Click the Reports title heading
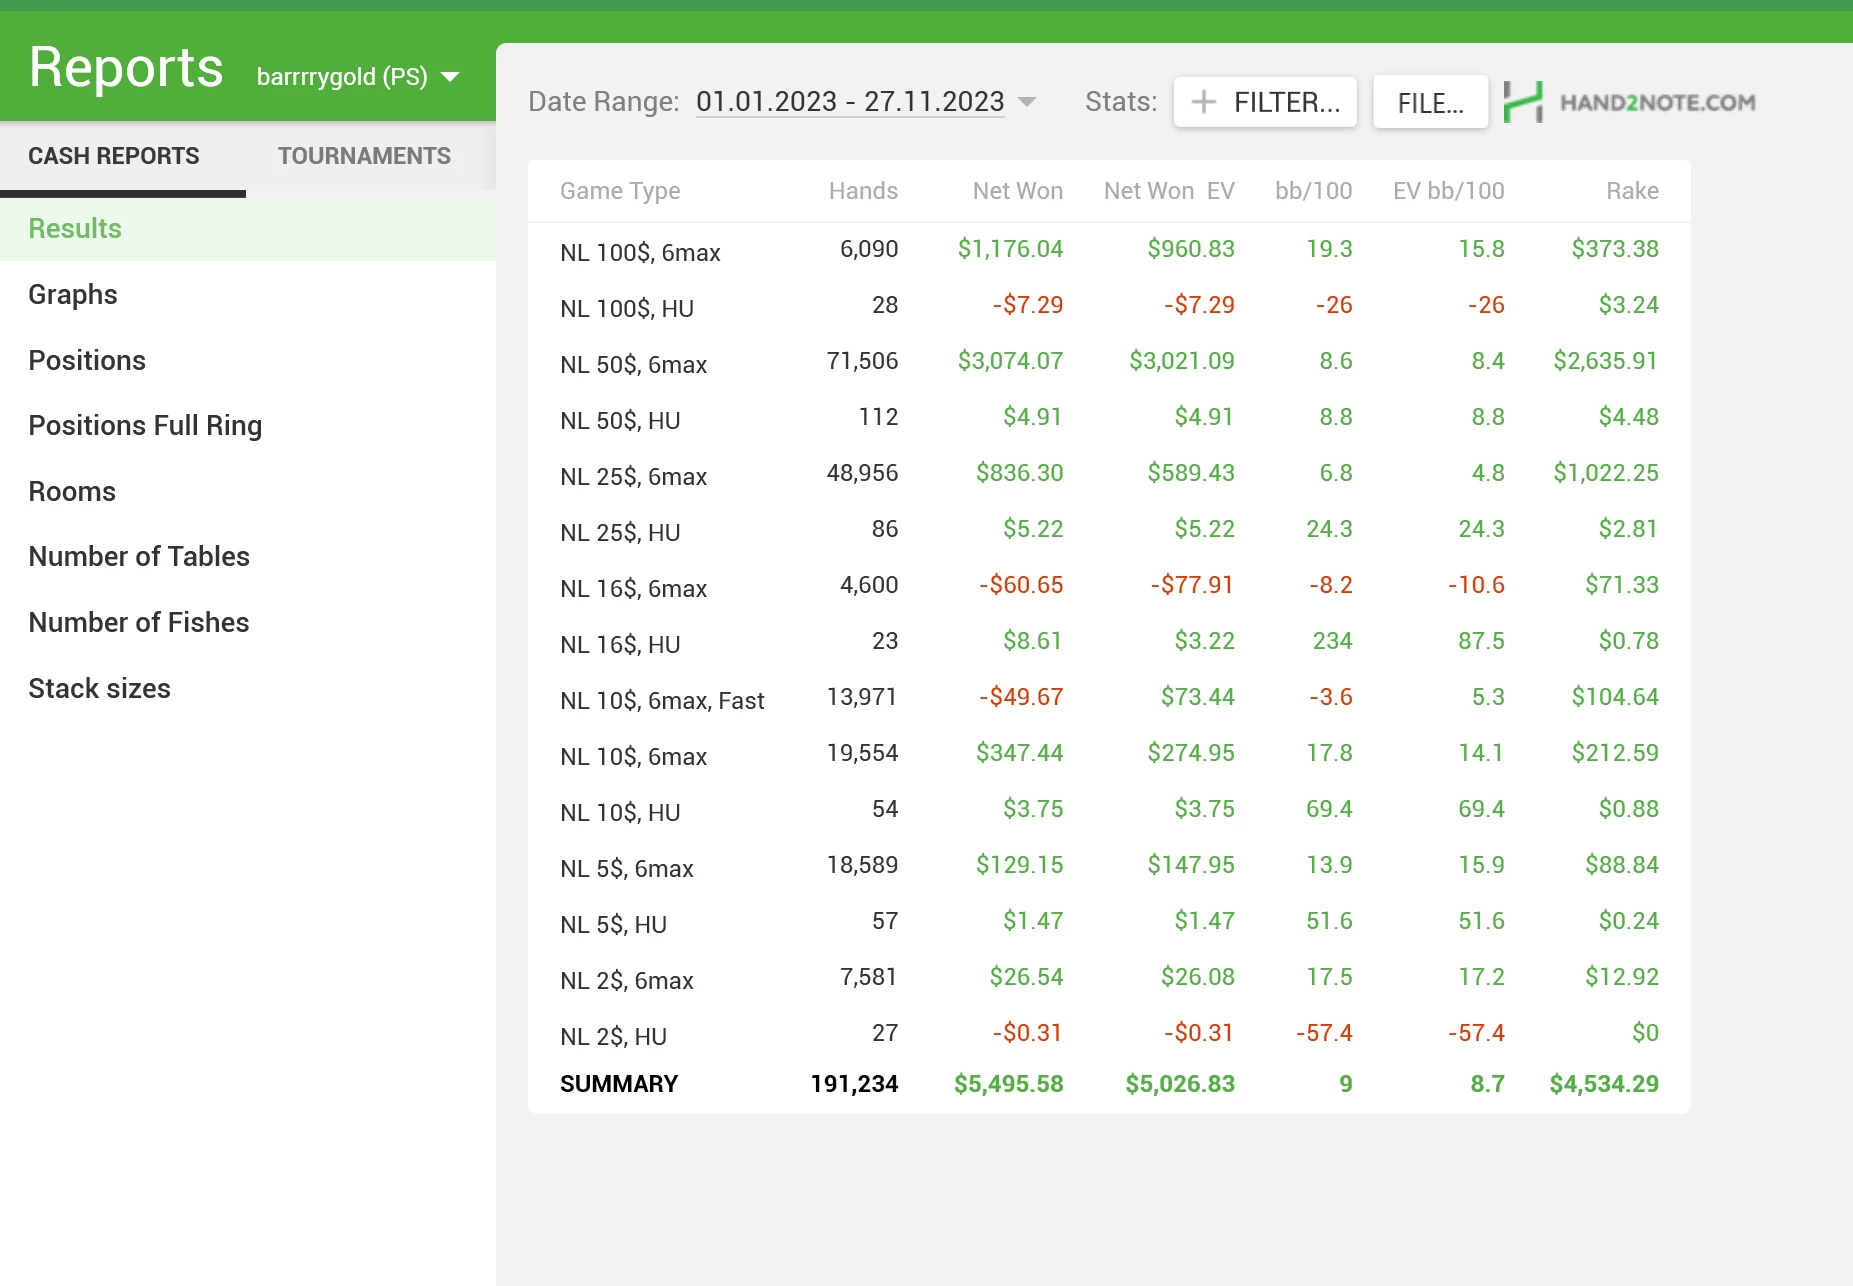The width and height of the screenshot is (1853, 1286). pos(126,68)
